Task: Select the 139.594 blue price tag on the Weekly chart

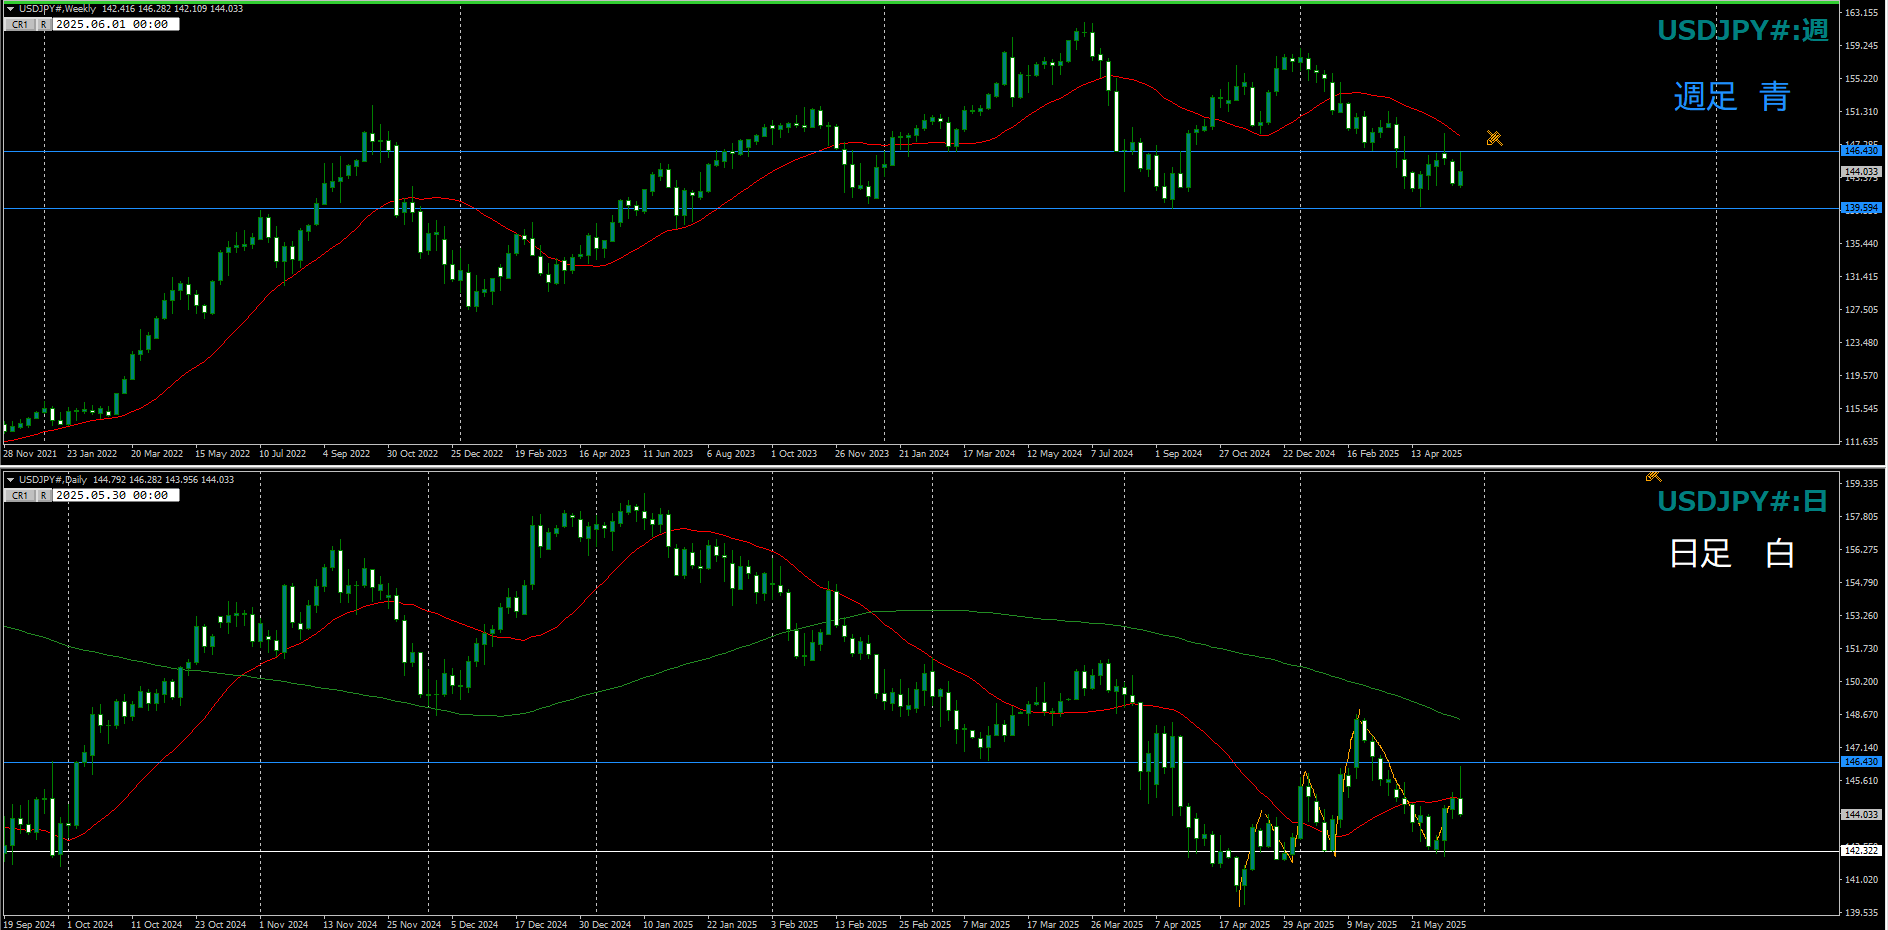Action: tap(1861, 208)
